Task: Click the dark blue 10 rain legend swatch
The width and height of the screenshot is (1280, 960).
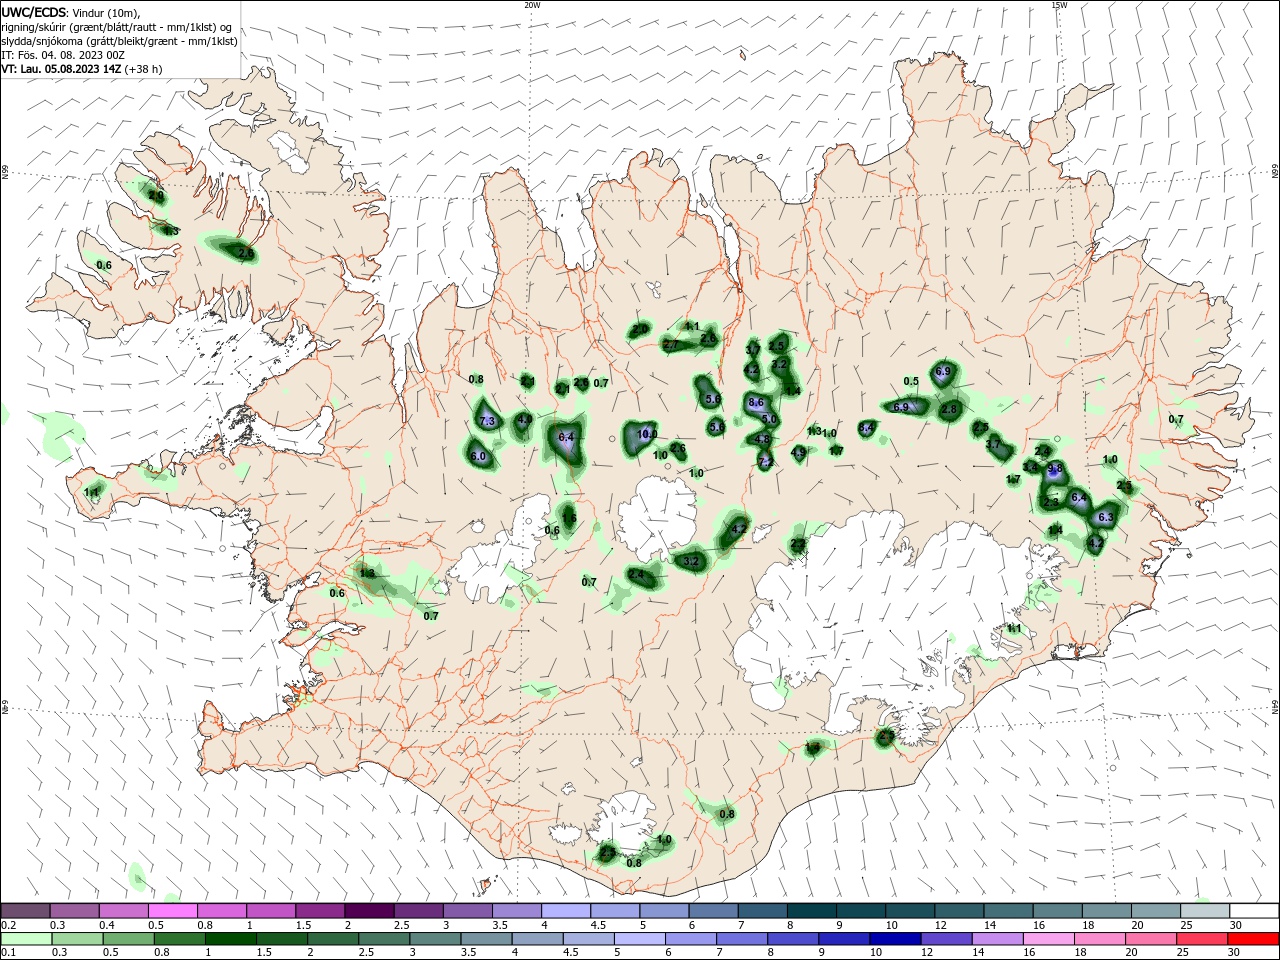Action: pyautogui.click(x=895, y=939)
